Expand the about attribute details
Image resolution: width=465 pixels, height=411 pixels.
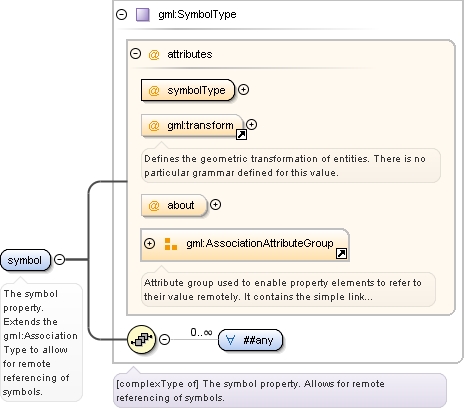point(216,205)
